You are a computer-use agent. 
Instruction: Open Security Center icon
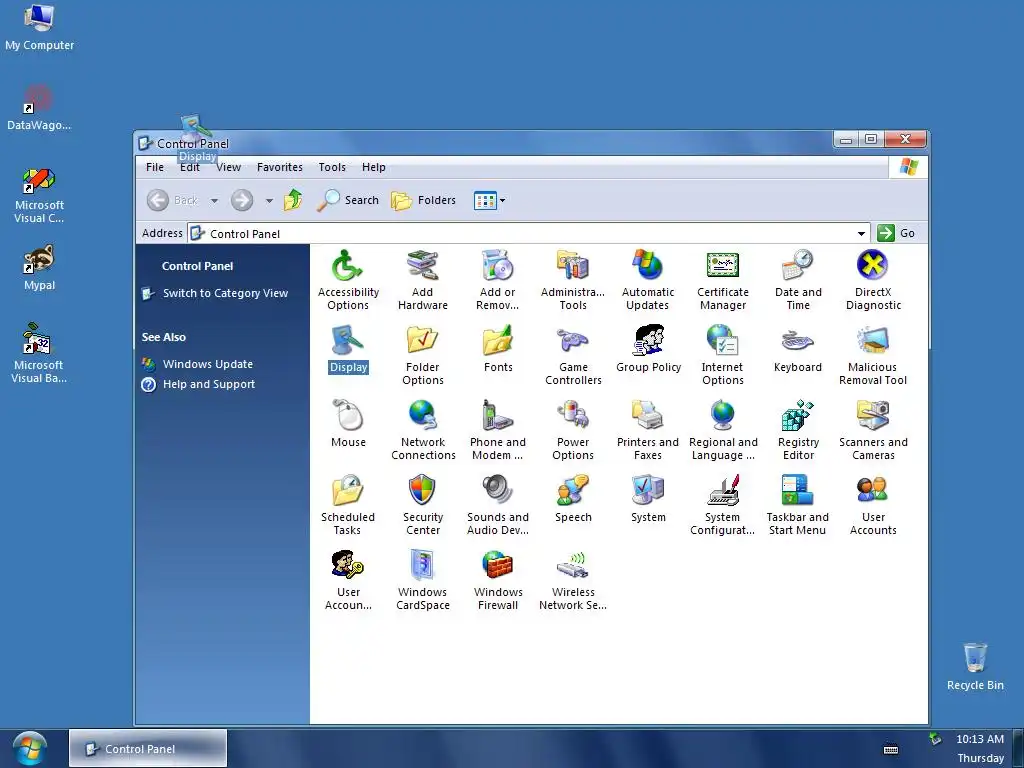coord(423,505)
